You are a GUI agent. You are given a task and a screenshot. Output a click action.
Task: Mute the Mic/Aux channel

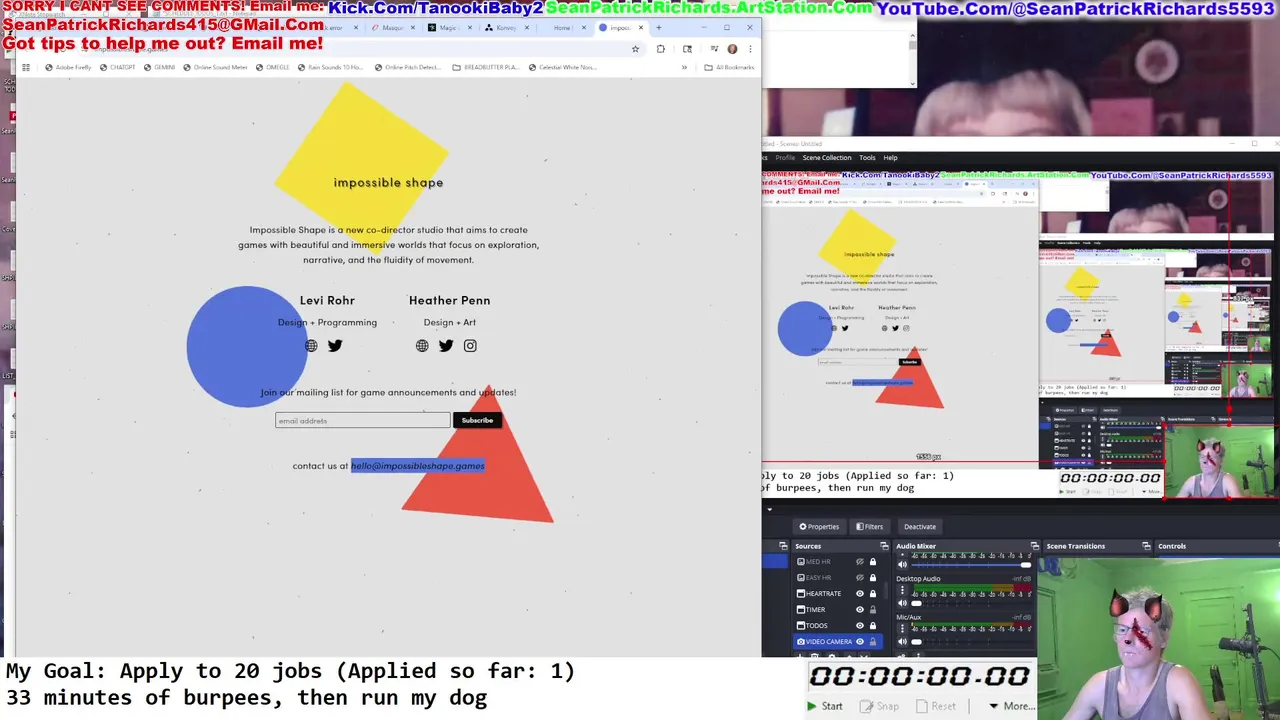pyautogui.click(x=902, y=642)
